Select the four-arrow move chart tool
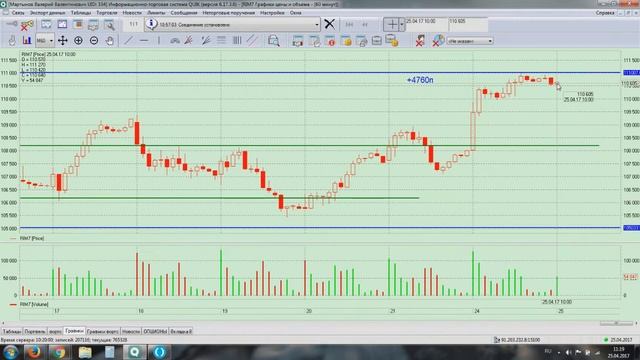The image size is (640, 360). tap(62, 40)
